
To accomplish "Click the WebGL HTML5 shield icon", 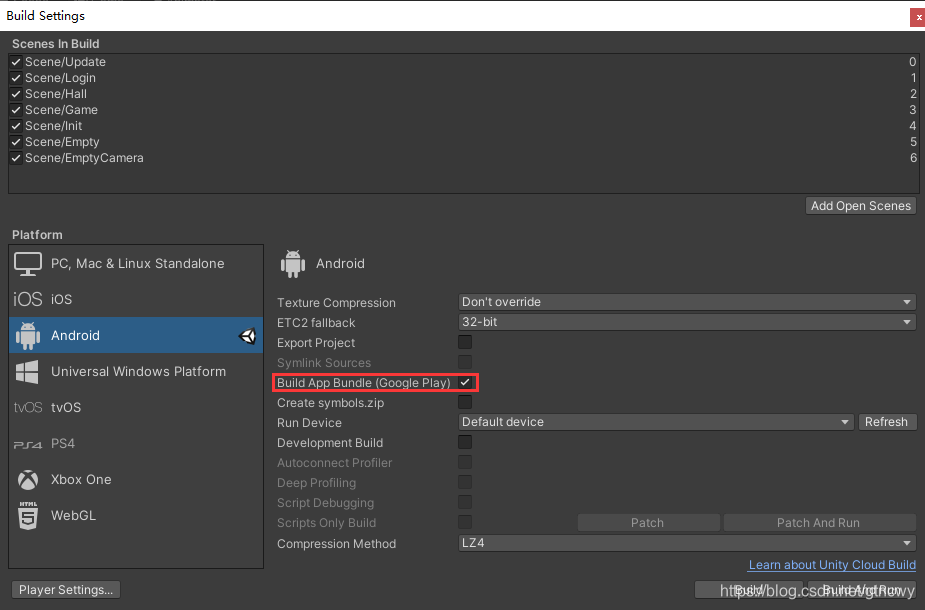I will [28, 516].
